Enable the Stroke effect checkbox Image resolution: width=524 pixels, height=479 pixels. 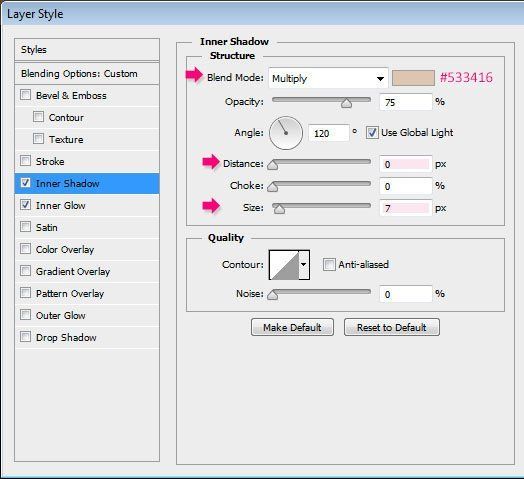25,161
